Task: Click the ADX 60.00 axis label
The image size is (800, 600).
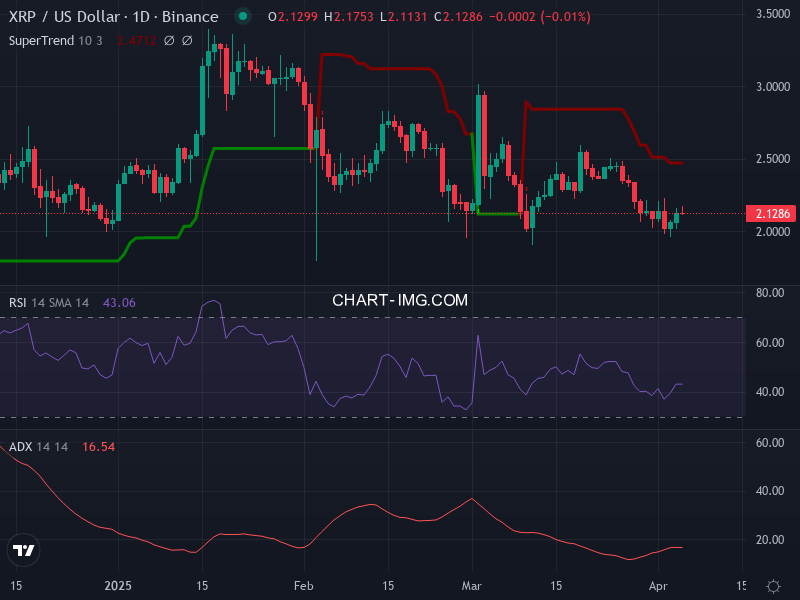Action: (770, 443)
